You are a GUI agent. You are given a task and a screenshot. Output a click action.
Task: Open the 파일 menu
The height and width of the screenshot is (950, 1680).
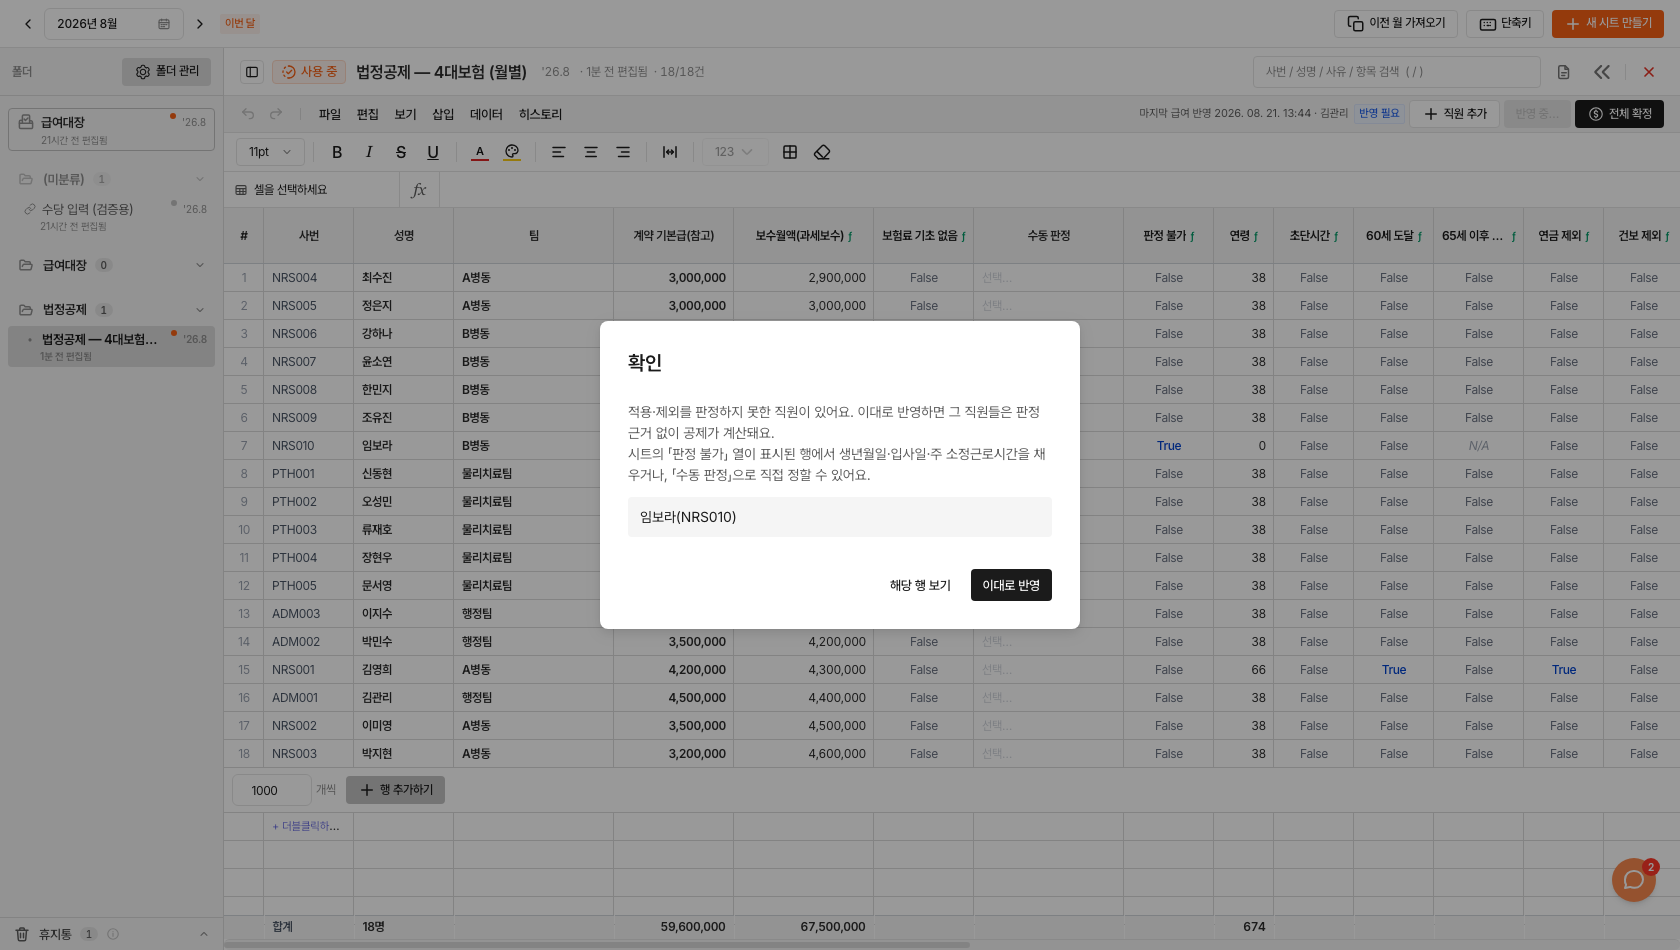coord(330,114)
